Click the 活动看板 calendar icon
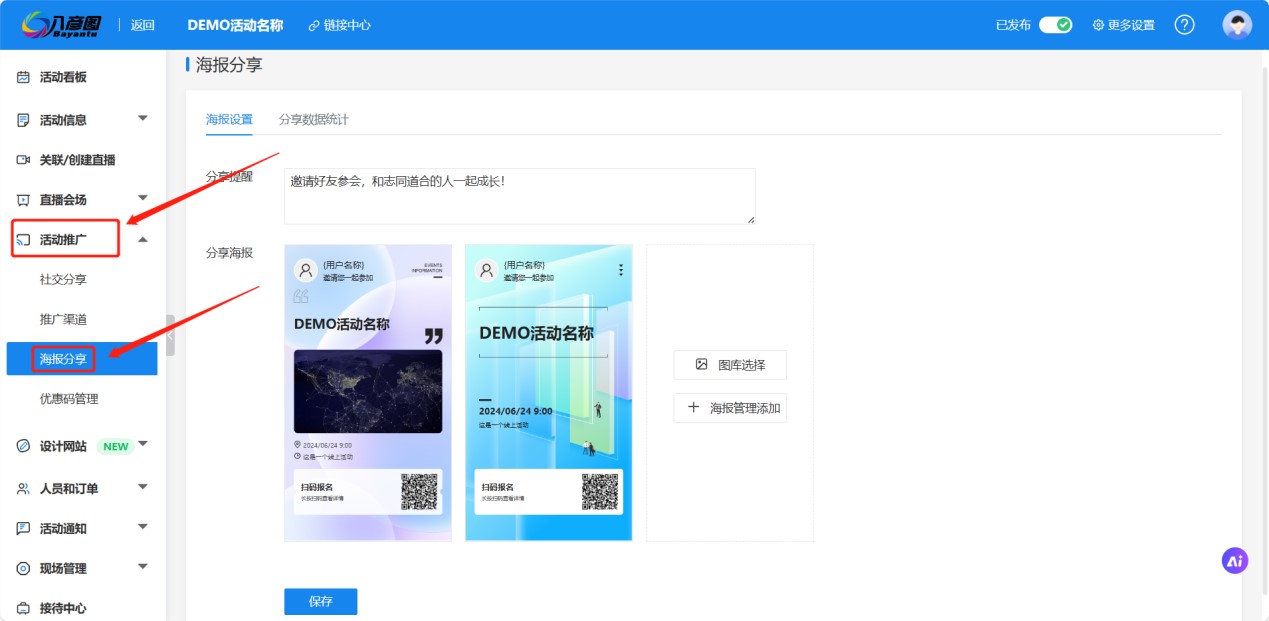The height and width of the screenshot is (621, 1269). (x=23, y=77)
